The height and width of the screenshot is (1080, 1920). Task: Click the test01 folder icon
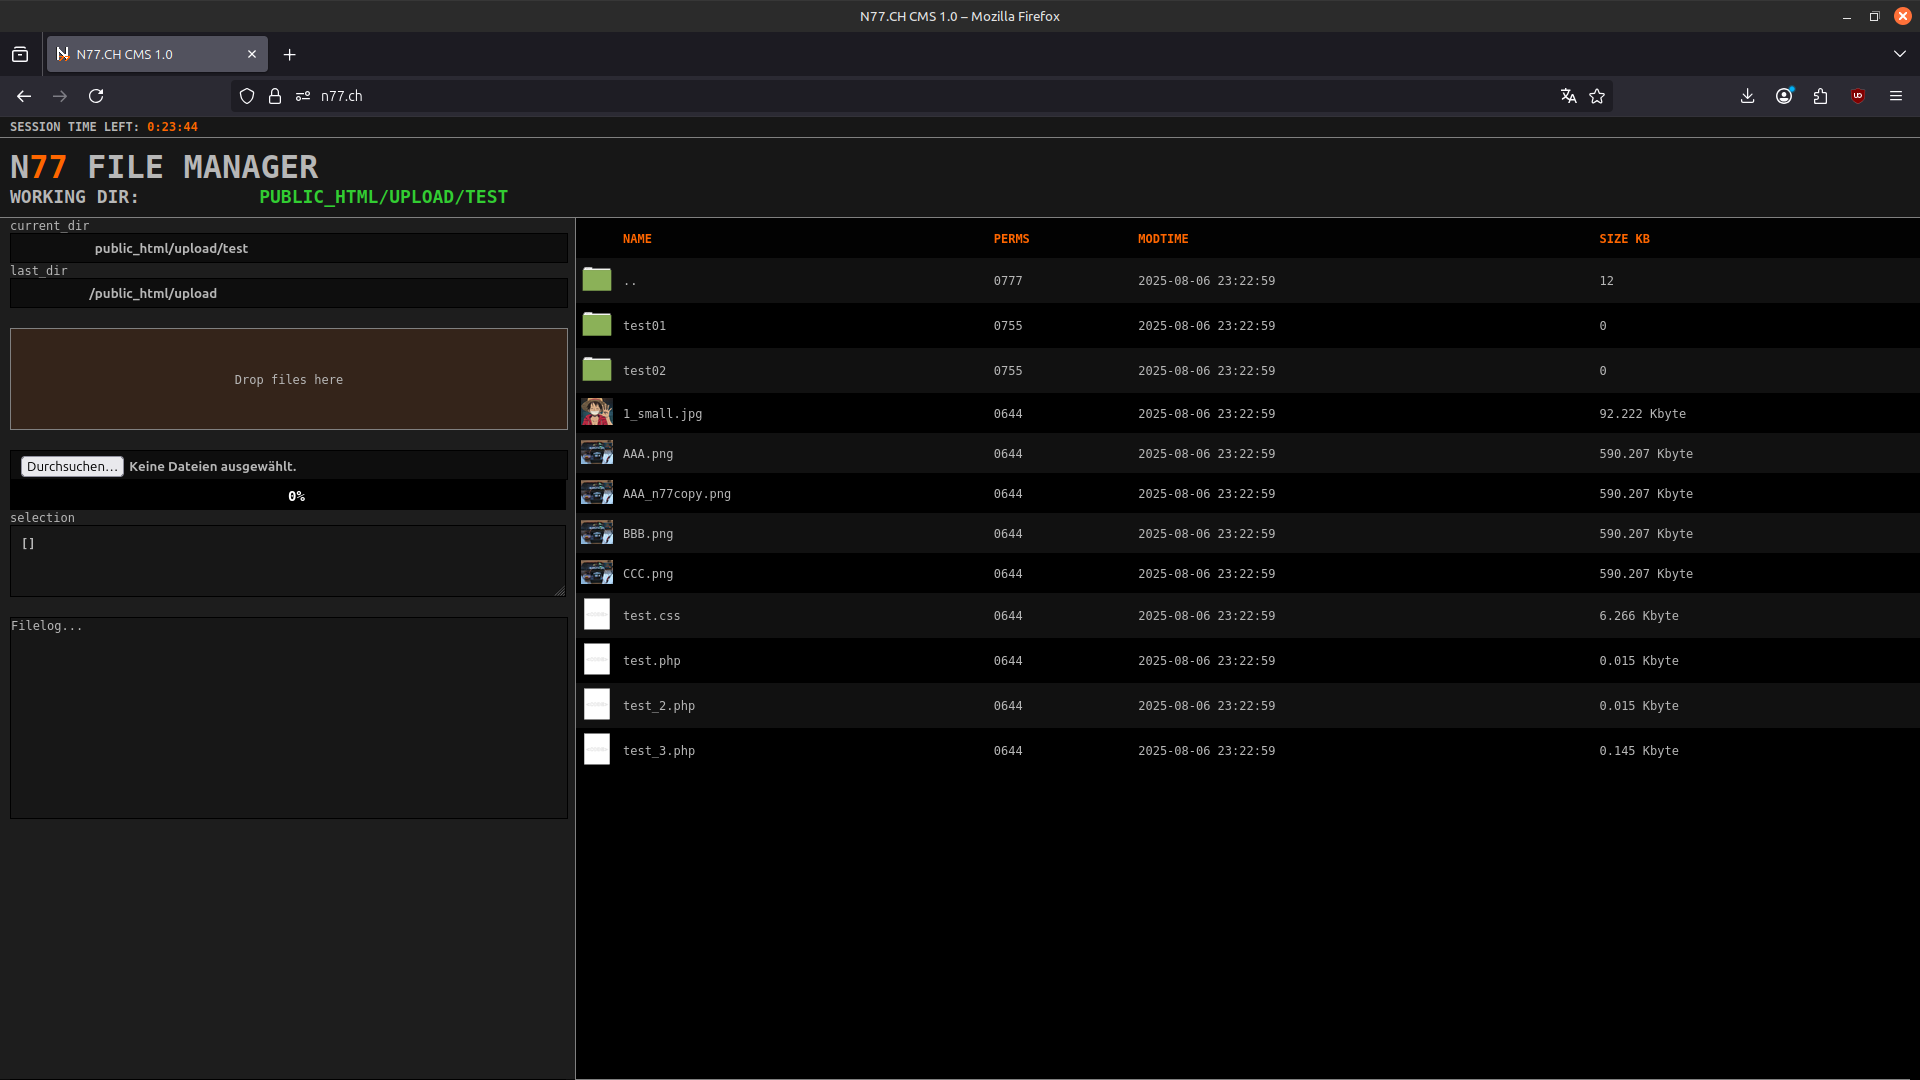(x=597, y=325)
